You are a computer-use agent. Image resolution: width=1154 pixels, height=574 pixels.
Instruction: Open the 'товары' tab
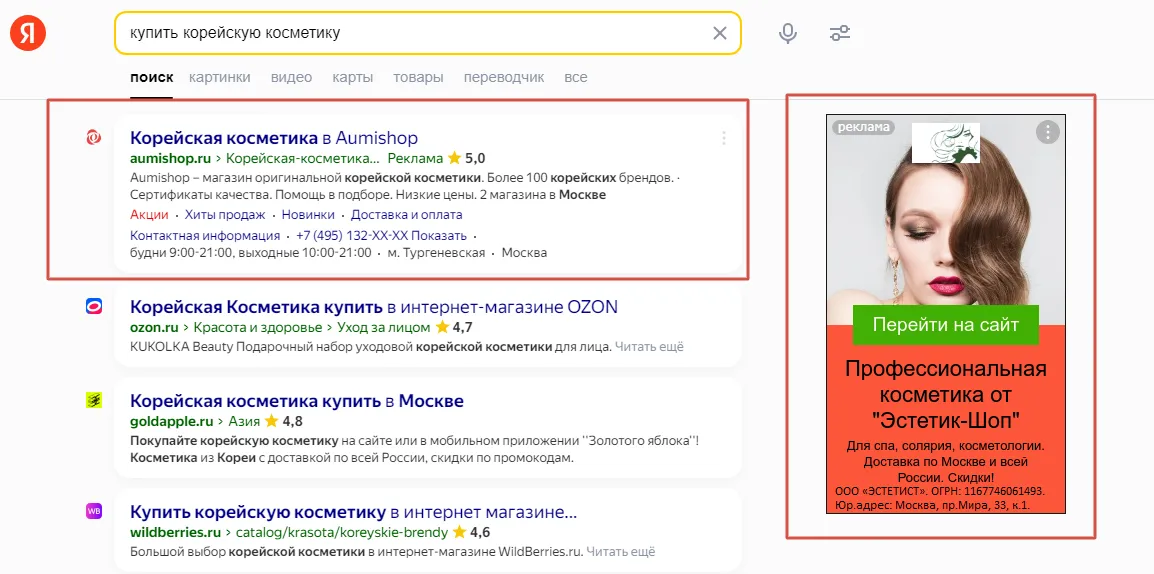tap(418, 77)
